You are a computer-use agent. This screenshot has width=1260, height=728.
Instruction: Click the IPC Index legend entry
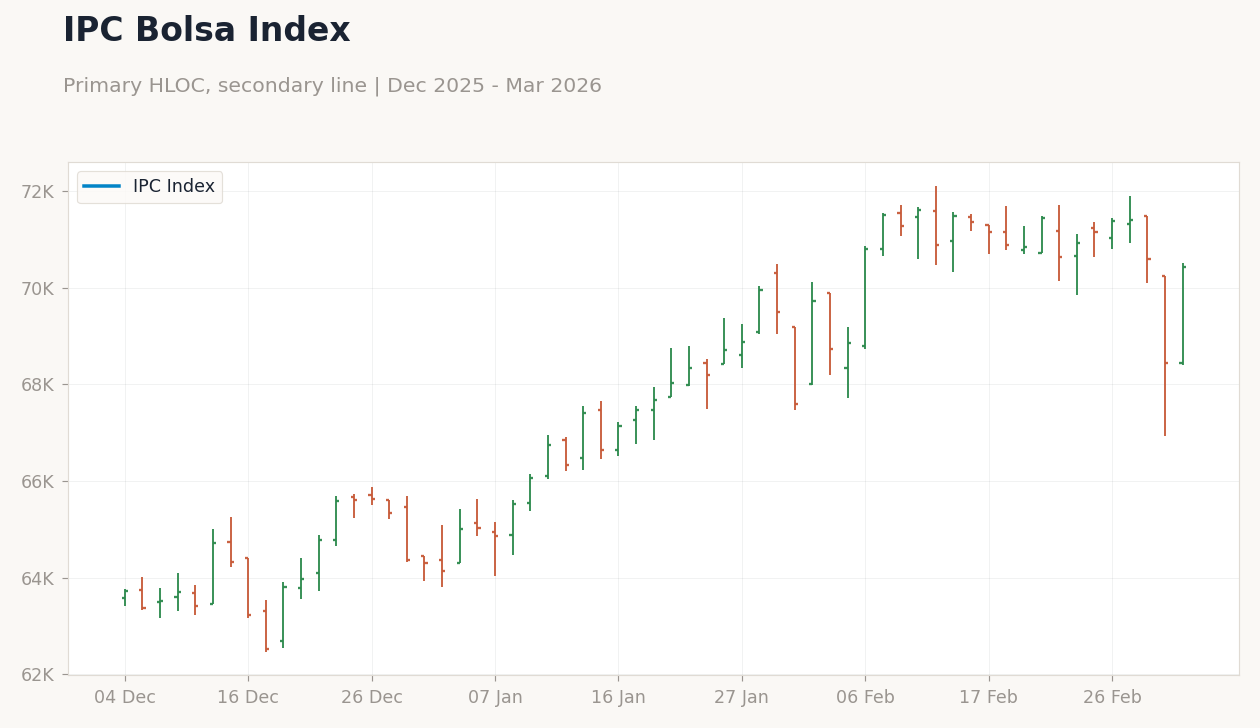150,187
